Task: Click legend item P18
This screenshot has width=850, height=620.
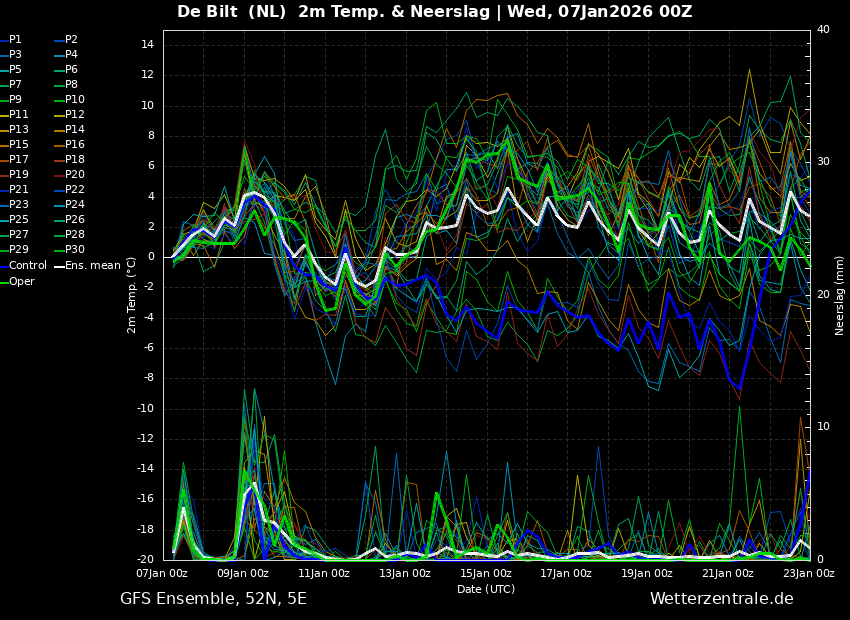Action: (69, 159)
